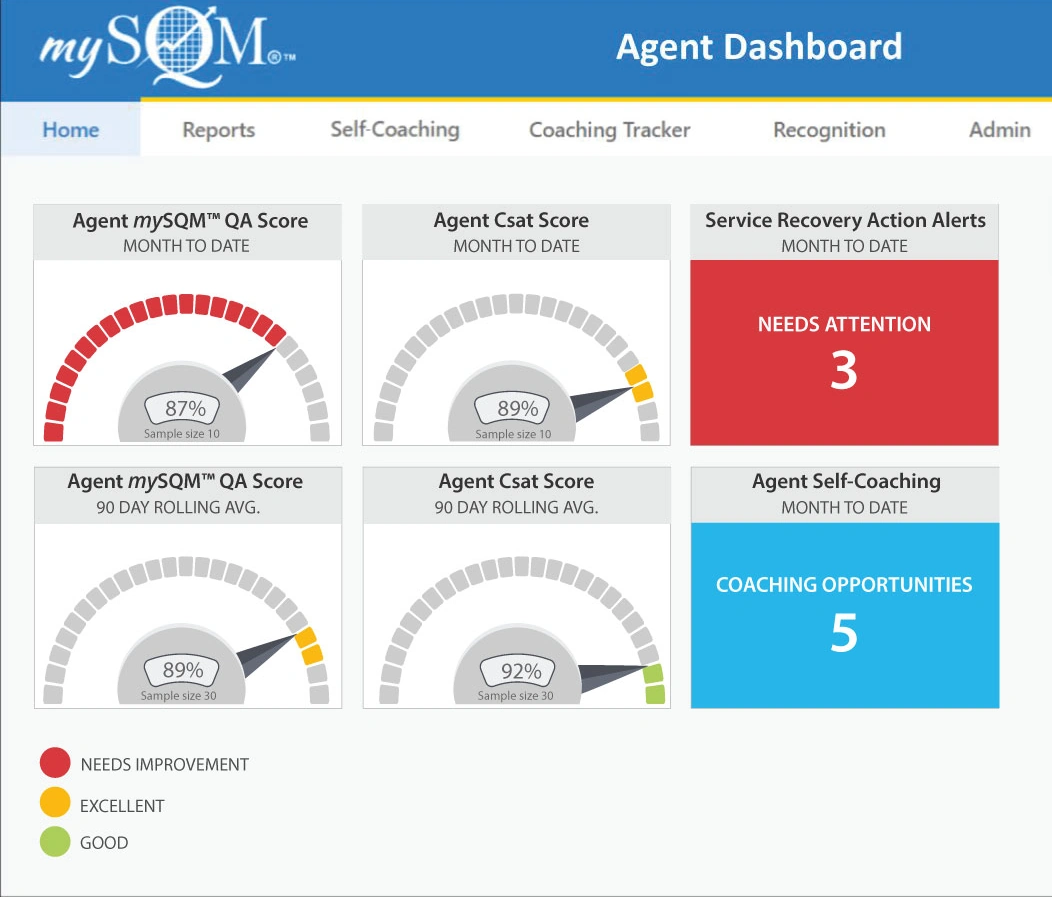Select the red Needs Improvement legend dot
The height and width of the screenshot is (897, 1052).
[x=55, y=763]
